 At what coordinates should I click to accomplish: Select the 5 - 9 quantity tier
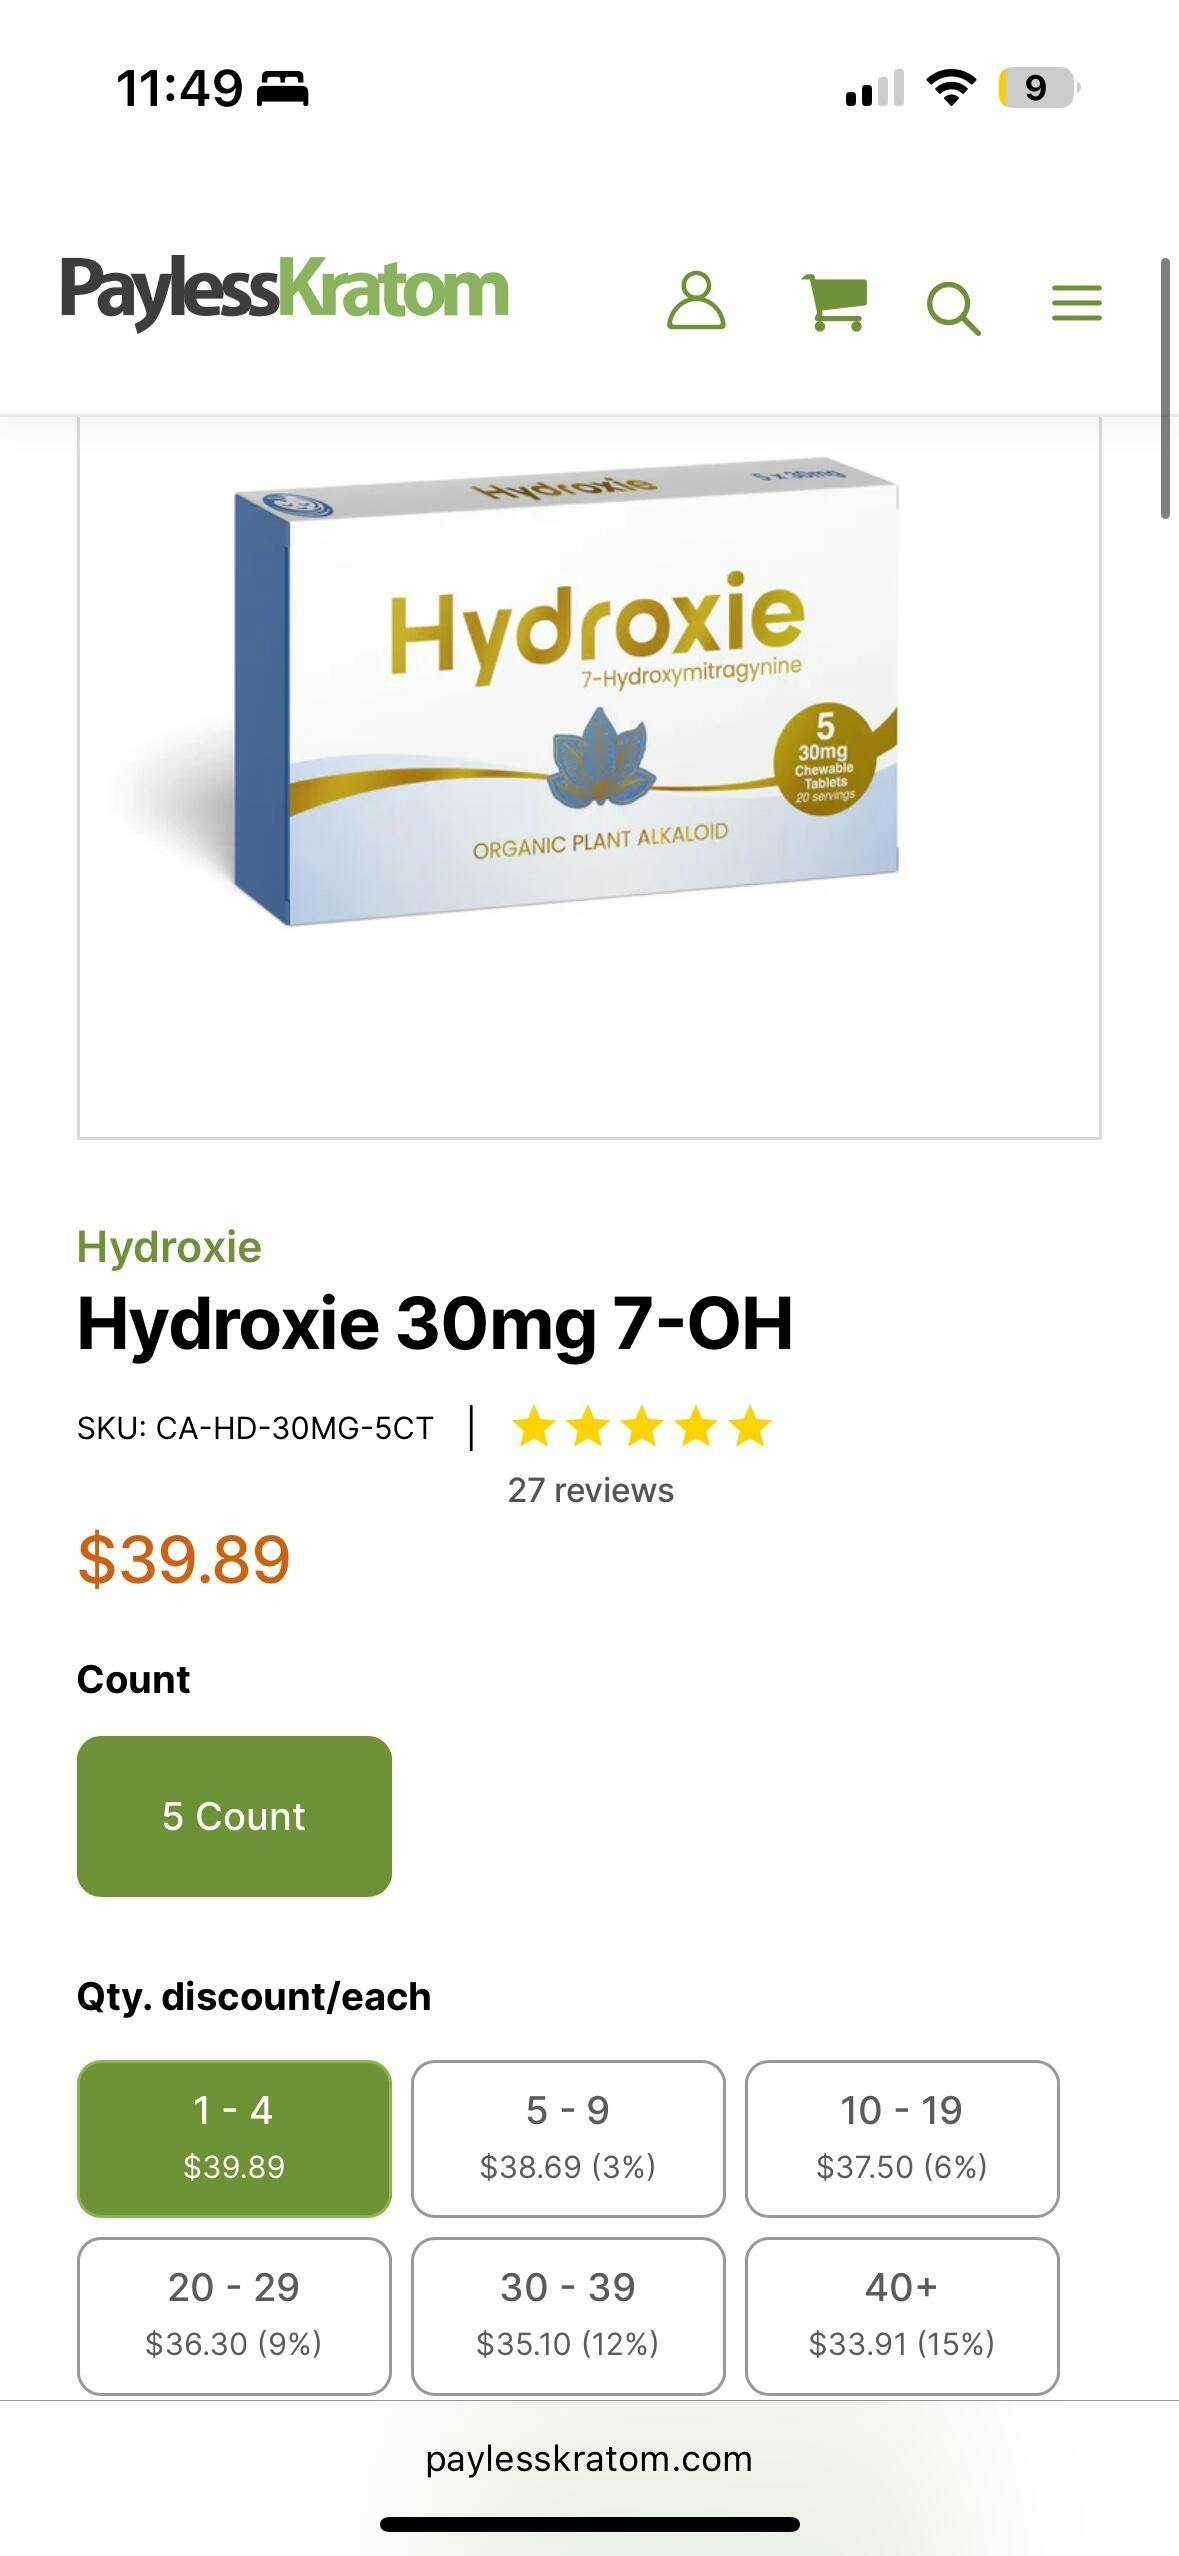pos(568,2138)
